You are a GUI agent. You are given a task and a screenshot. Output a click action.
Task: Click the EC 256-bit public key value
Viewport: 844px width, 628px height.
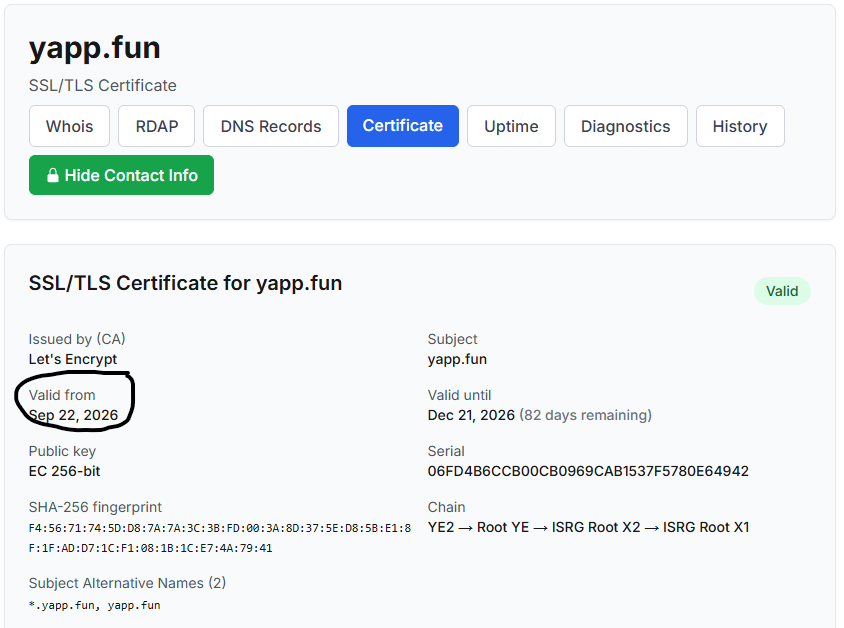point(64,471)
